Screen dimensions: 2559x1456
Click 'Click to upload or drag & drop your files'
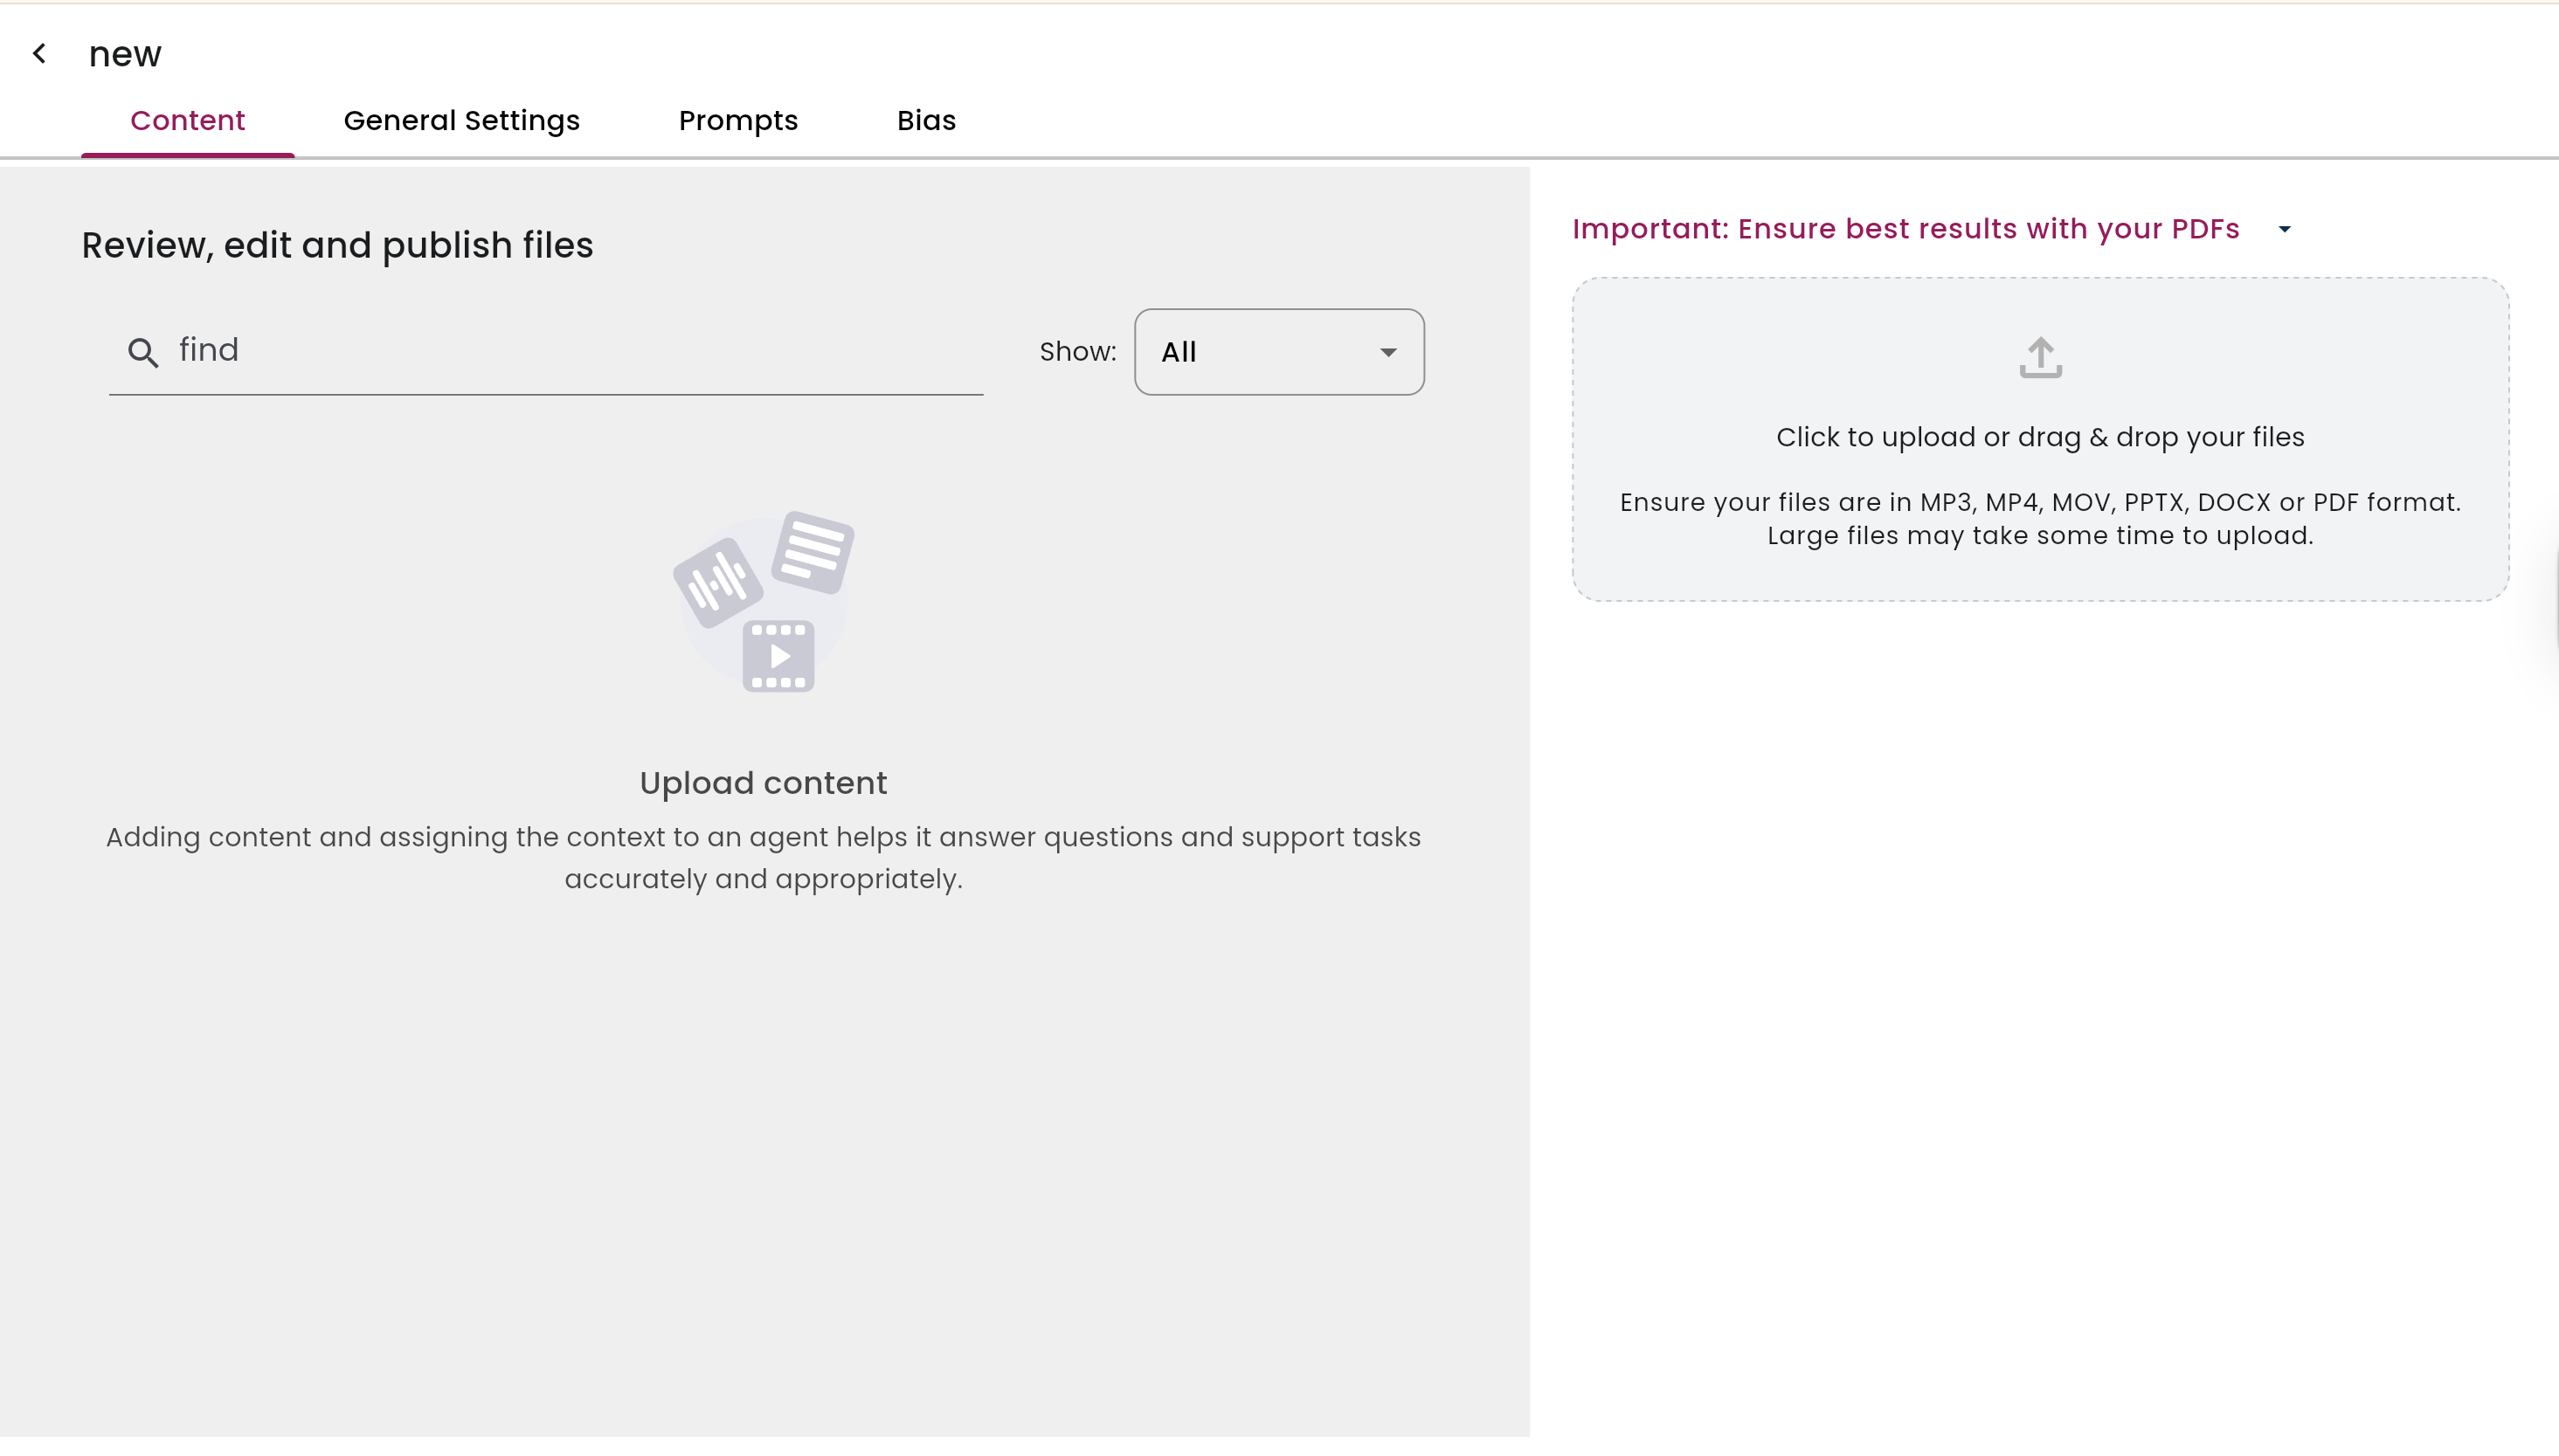(2040, 438)
